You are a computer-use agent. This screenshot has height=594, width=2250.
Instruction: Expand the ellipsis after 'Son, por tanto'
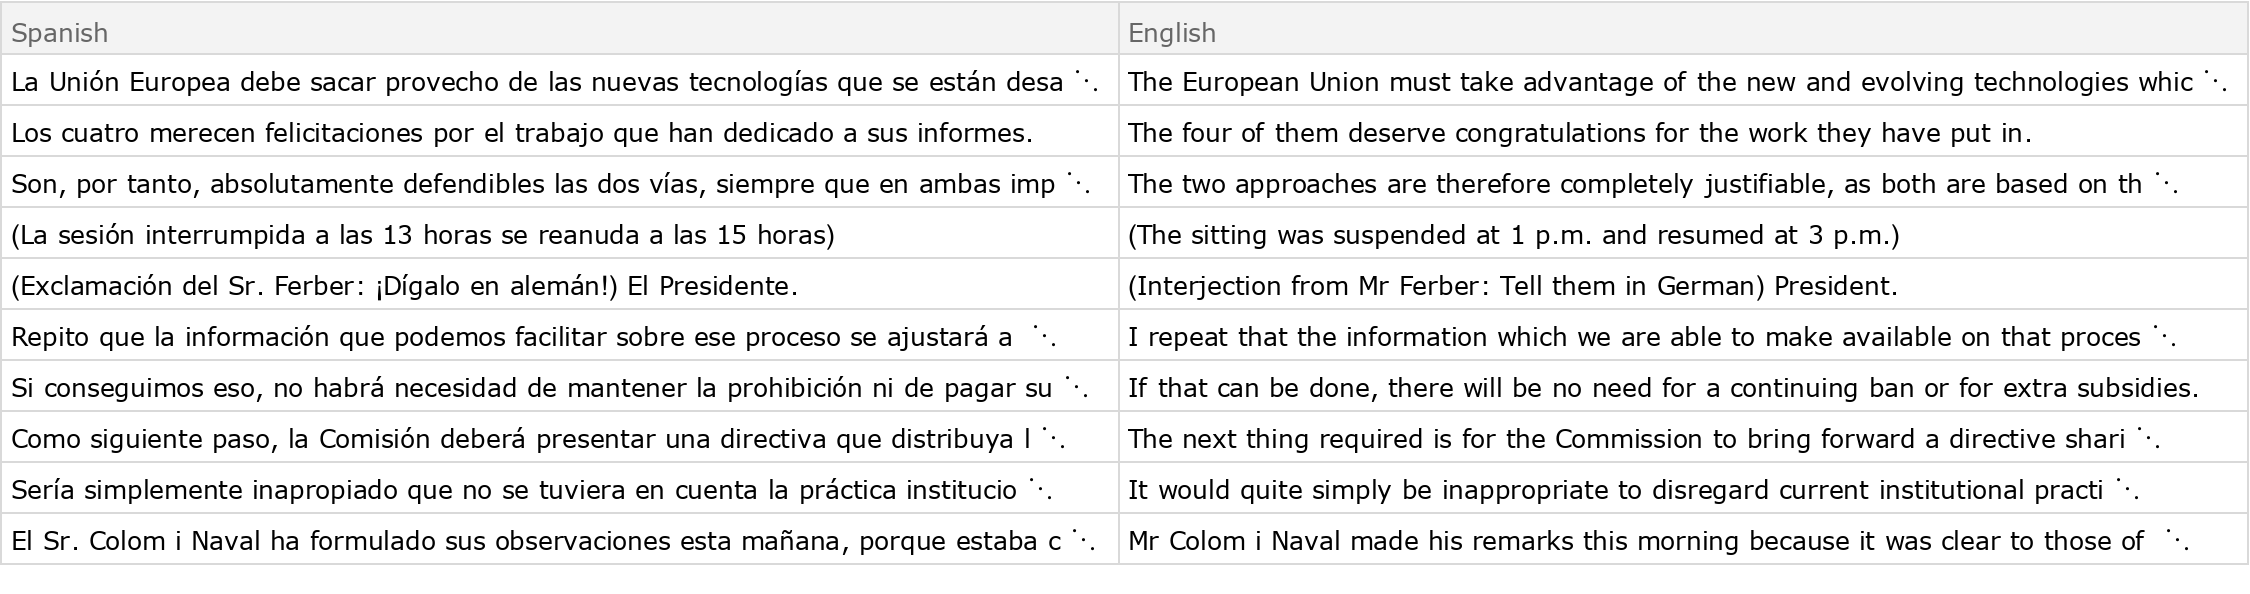coord(1077,184)
